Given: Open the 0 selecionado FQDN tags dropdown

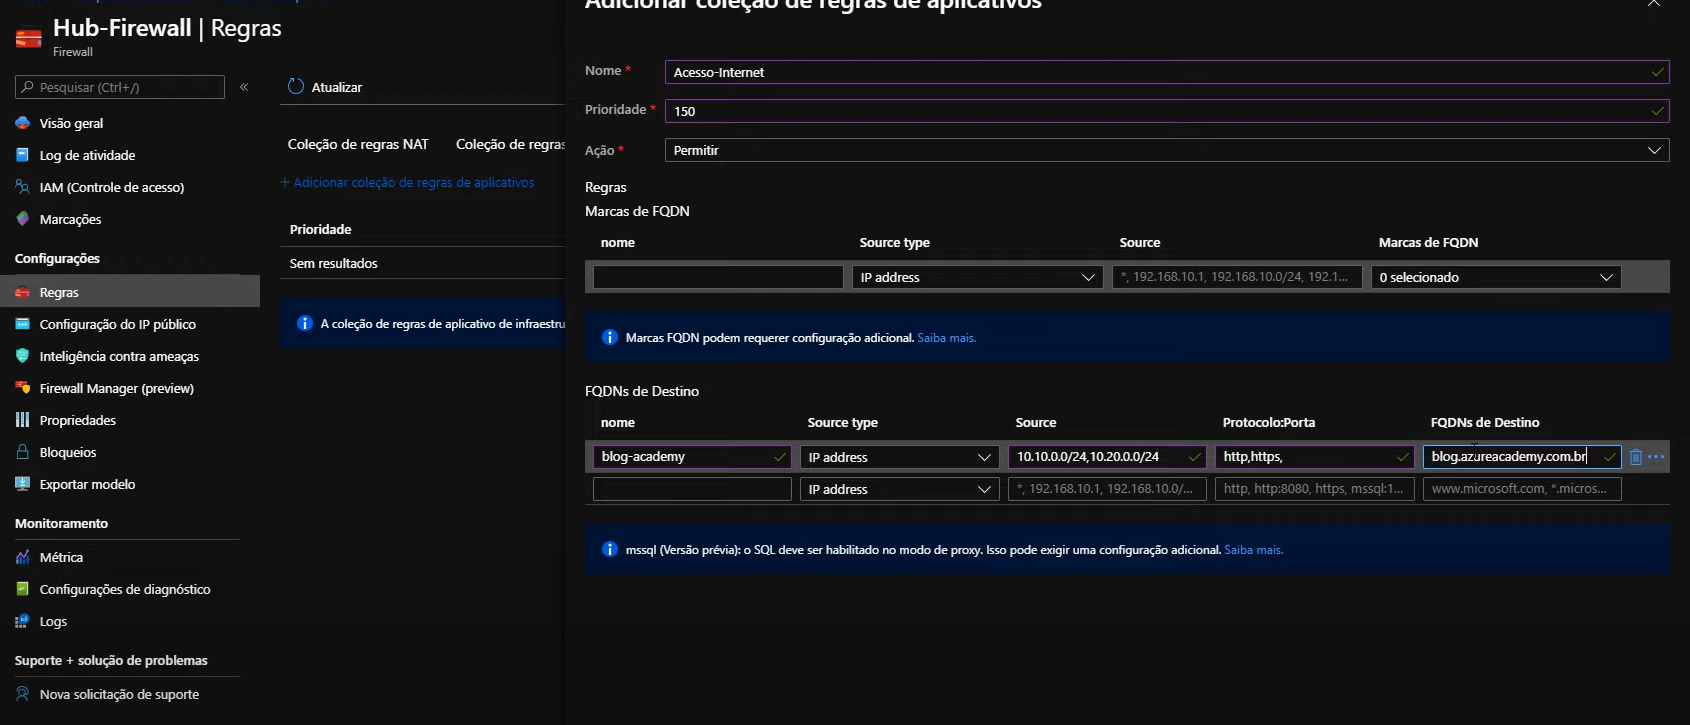Looking at the screenshot, I should tap(1496, 277).
